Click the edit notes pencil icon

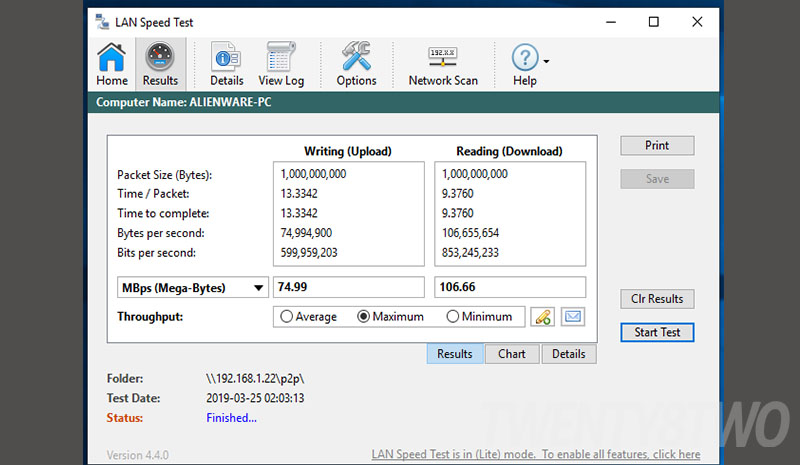(x=542, y=317)
